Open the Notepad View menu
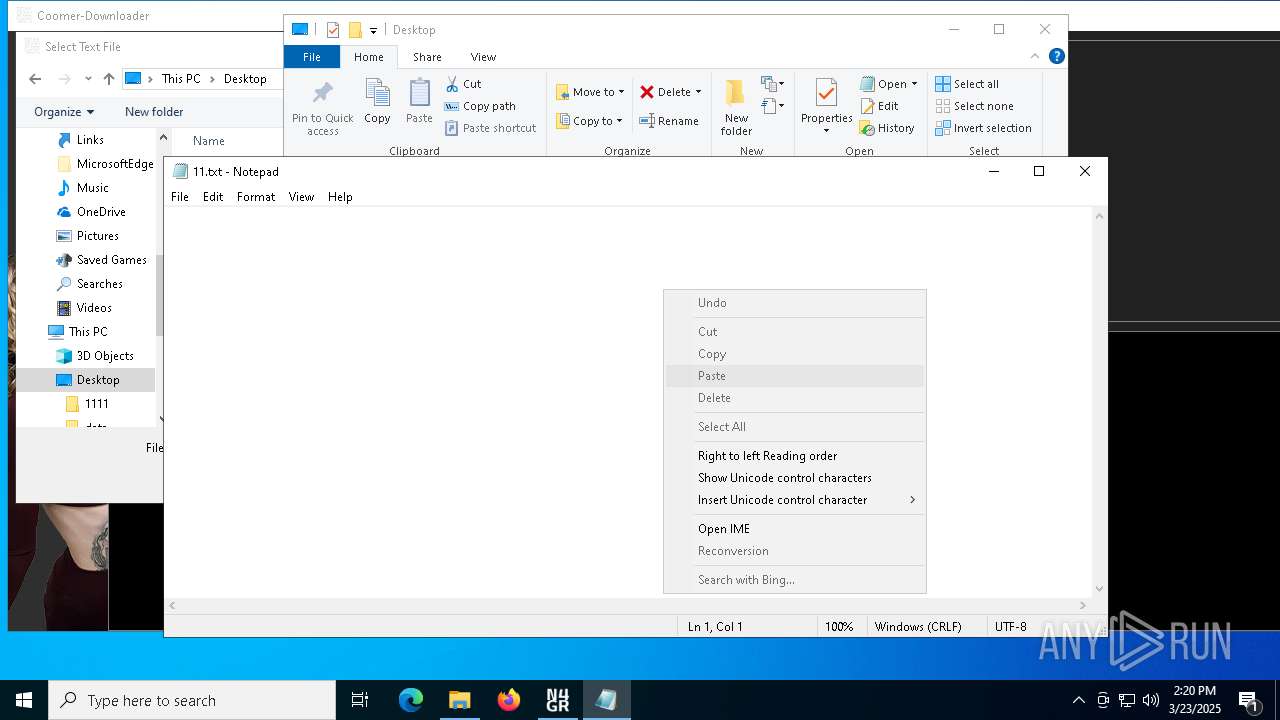The image size is (1280, 720). tap(301, 197)
